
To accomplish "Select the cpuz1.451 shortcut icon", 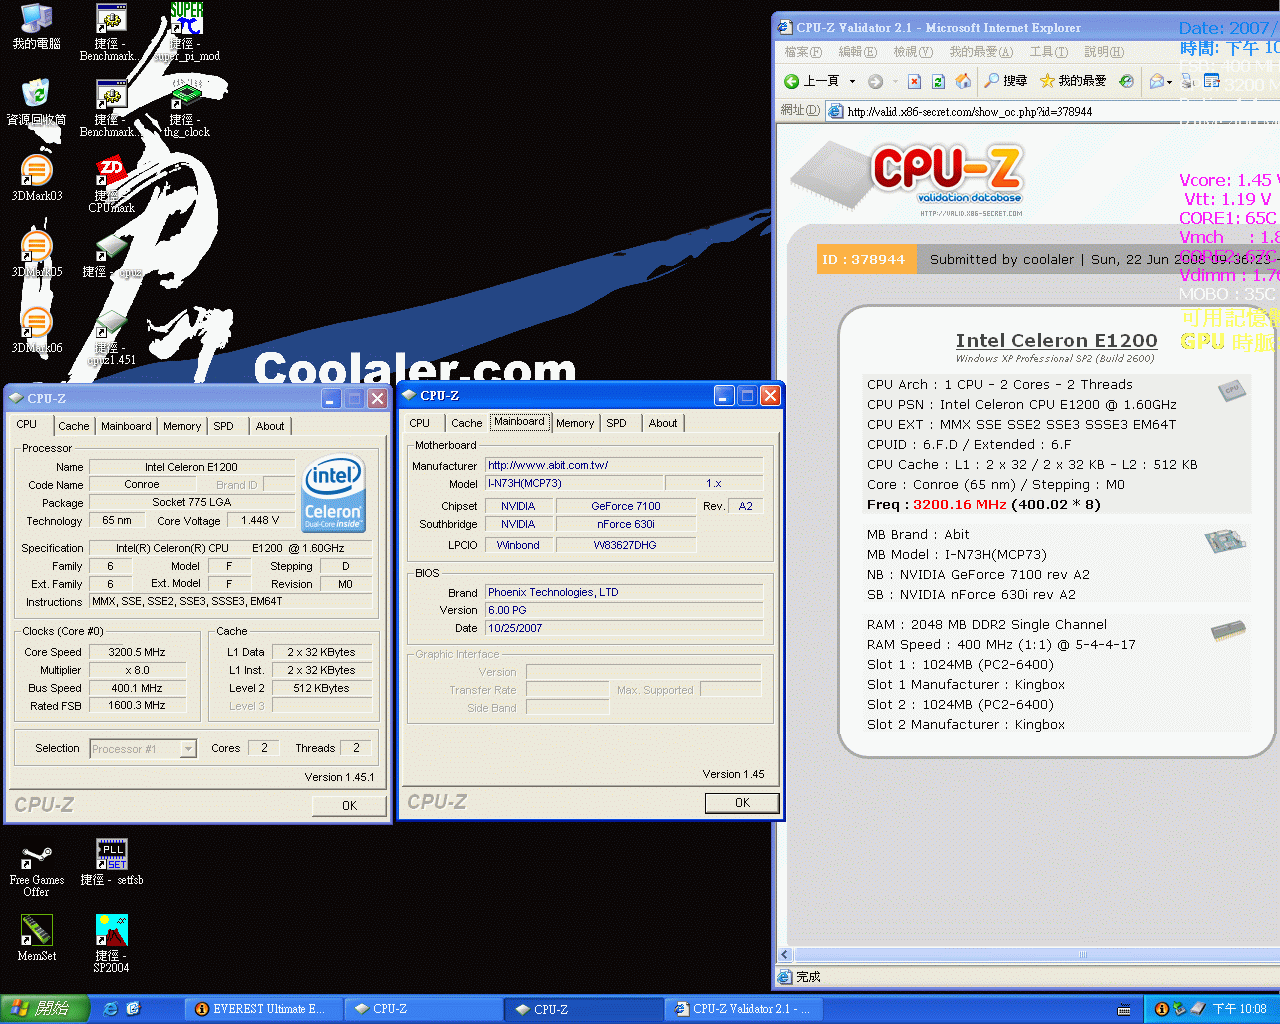I will click(x=111, y=338).
